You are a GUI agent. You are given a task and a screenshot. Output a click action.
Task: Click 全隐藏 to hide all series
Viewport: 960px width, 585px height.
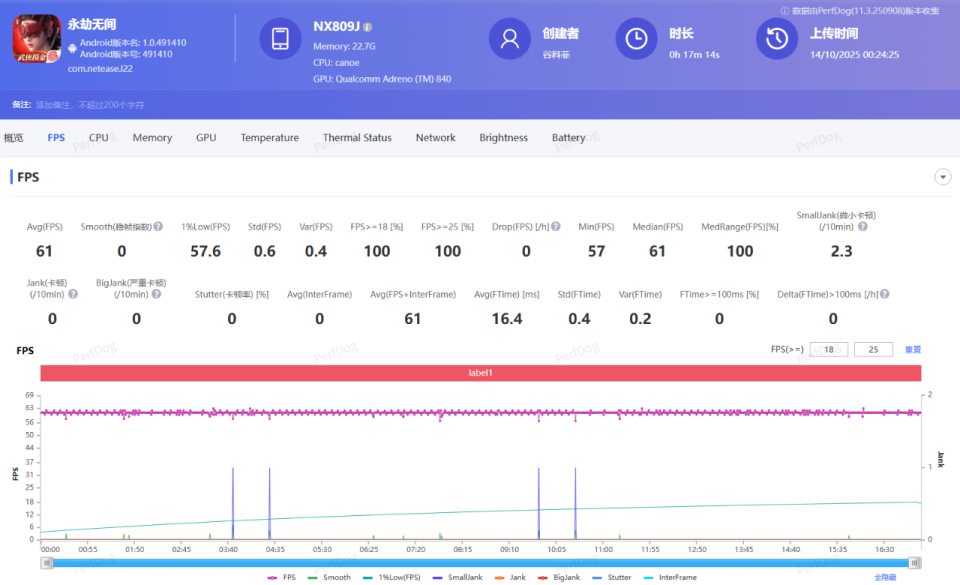[x=885, y=577]
